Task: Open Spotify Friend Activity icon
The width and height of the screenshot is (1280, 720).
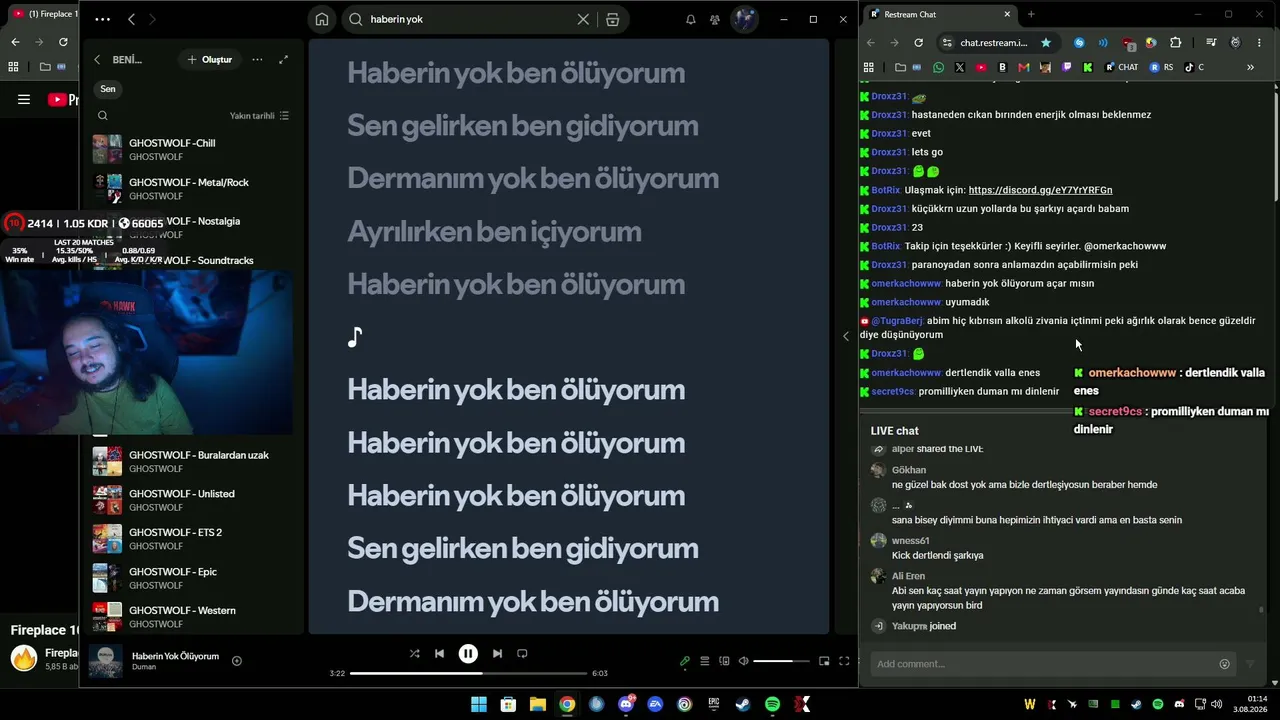Action: point(715,19)
